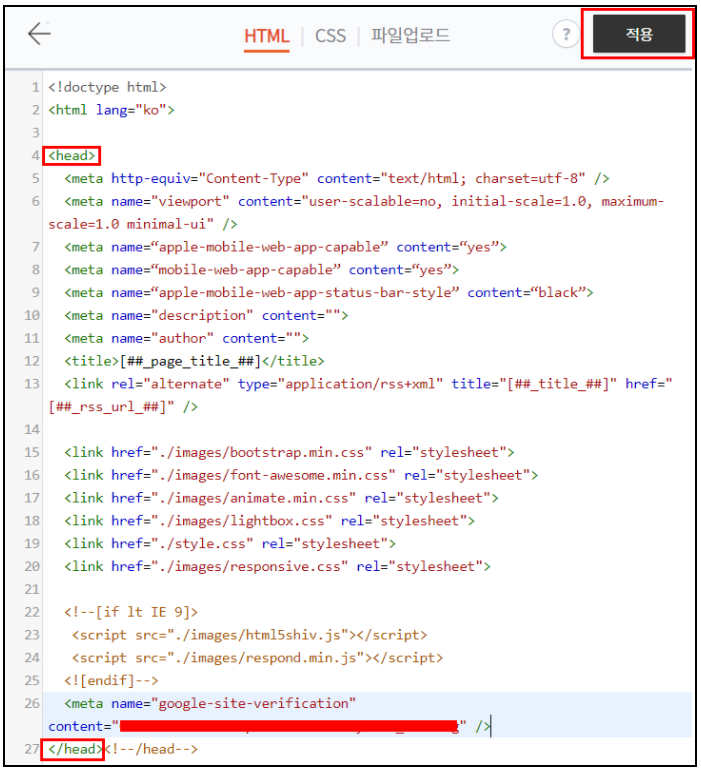The width and height of the screenshot is (701, 770).
Task: Click the status-bar-style meta line
Action: [x=329, y=293]
